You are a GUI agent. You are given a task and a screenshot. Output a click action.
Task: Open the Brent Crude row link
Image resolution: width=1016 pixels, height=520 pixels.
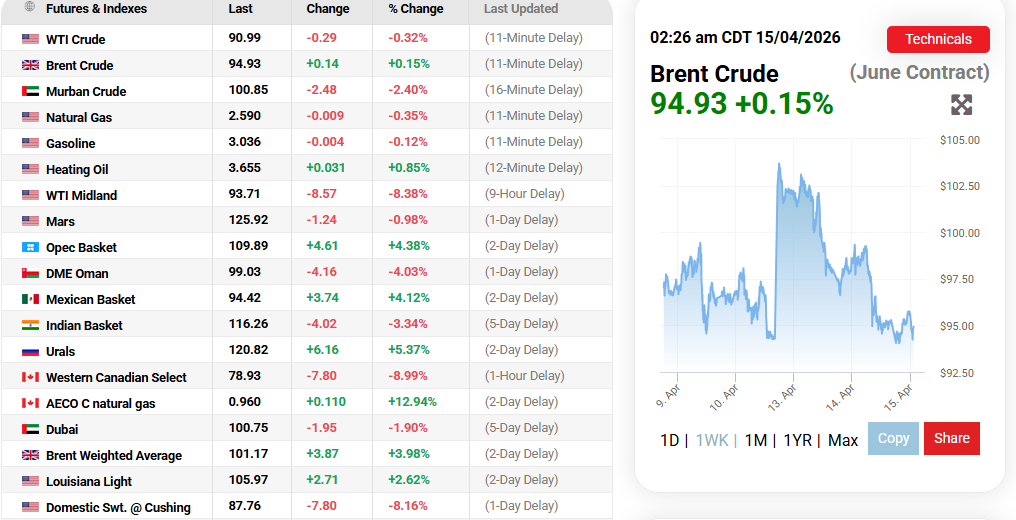[x=80, y=65]
